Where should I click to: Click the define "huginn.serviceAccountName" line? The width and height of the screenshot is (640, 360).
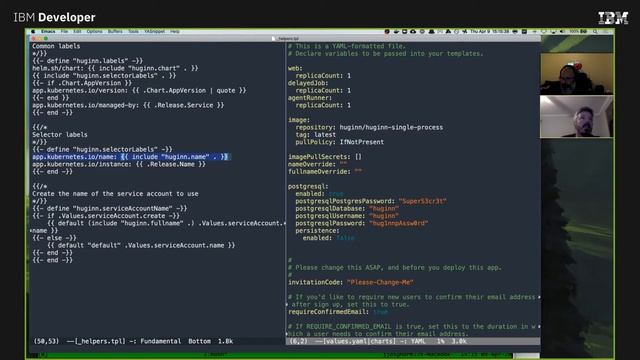click(109, 209)
